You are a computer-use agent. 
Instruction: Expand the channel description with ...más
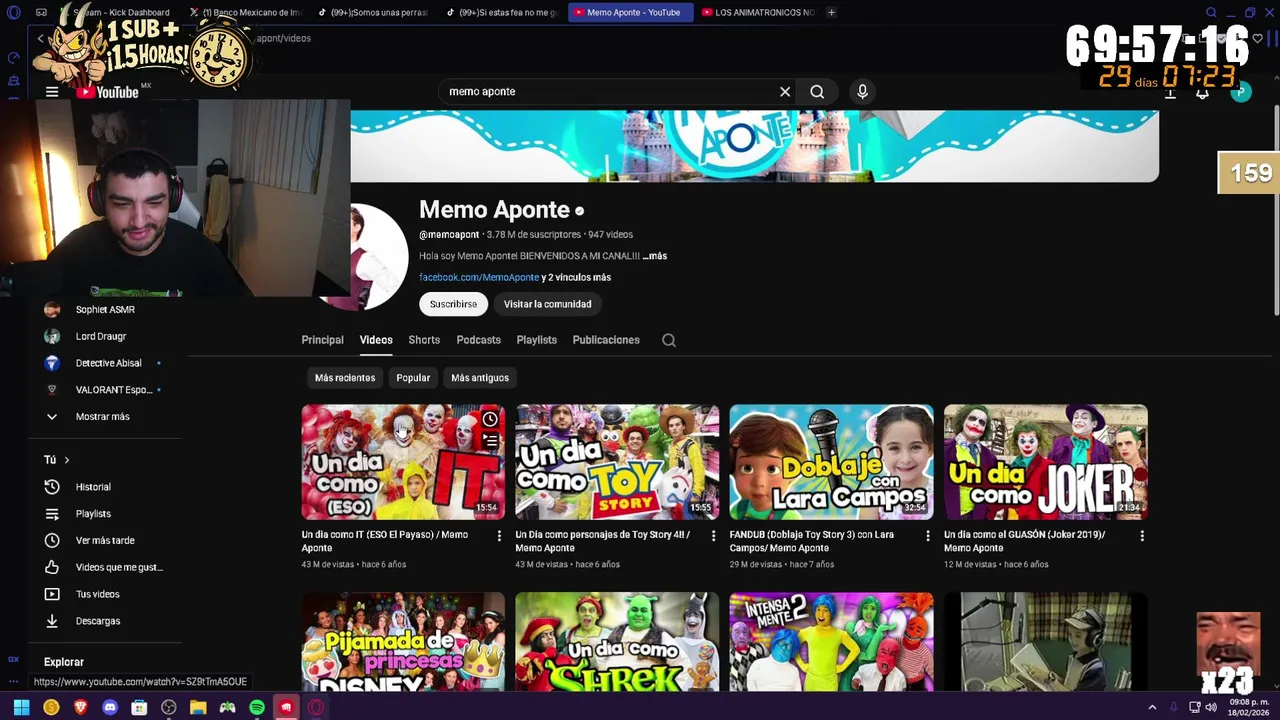pos(654,256)
